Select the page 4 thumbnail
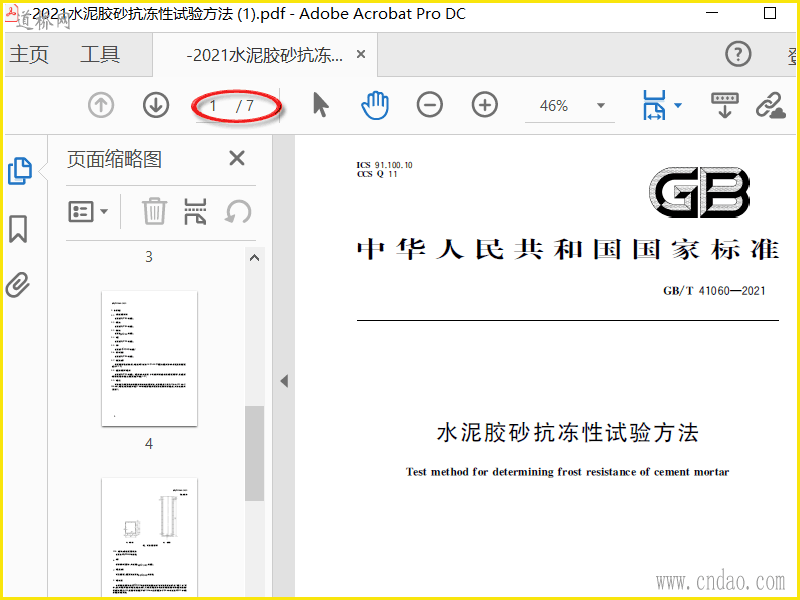Image resolution: width=800 pixels, height=600 pixels. coord(149,359)
